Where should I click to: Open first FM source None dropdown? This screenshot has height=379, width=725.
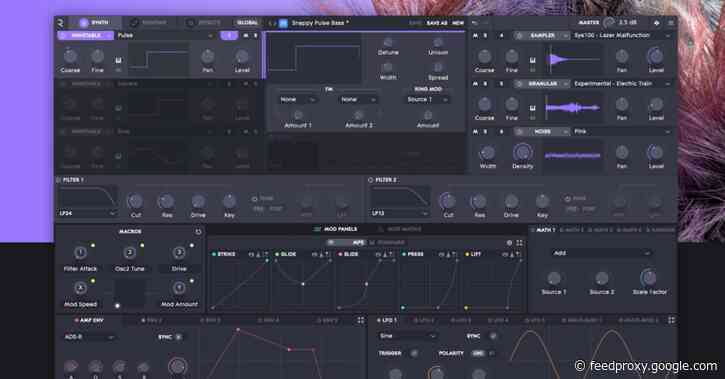click(x=298, y=99)
